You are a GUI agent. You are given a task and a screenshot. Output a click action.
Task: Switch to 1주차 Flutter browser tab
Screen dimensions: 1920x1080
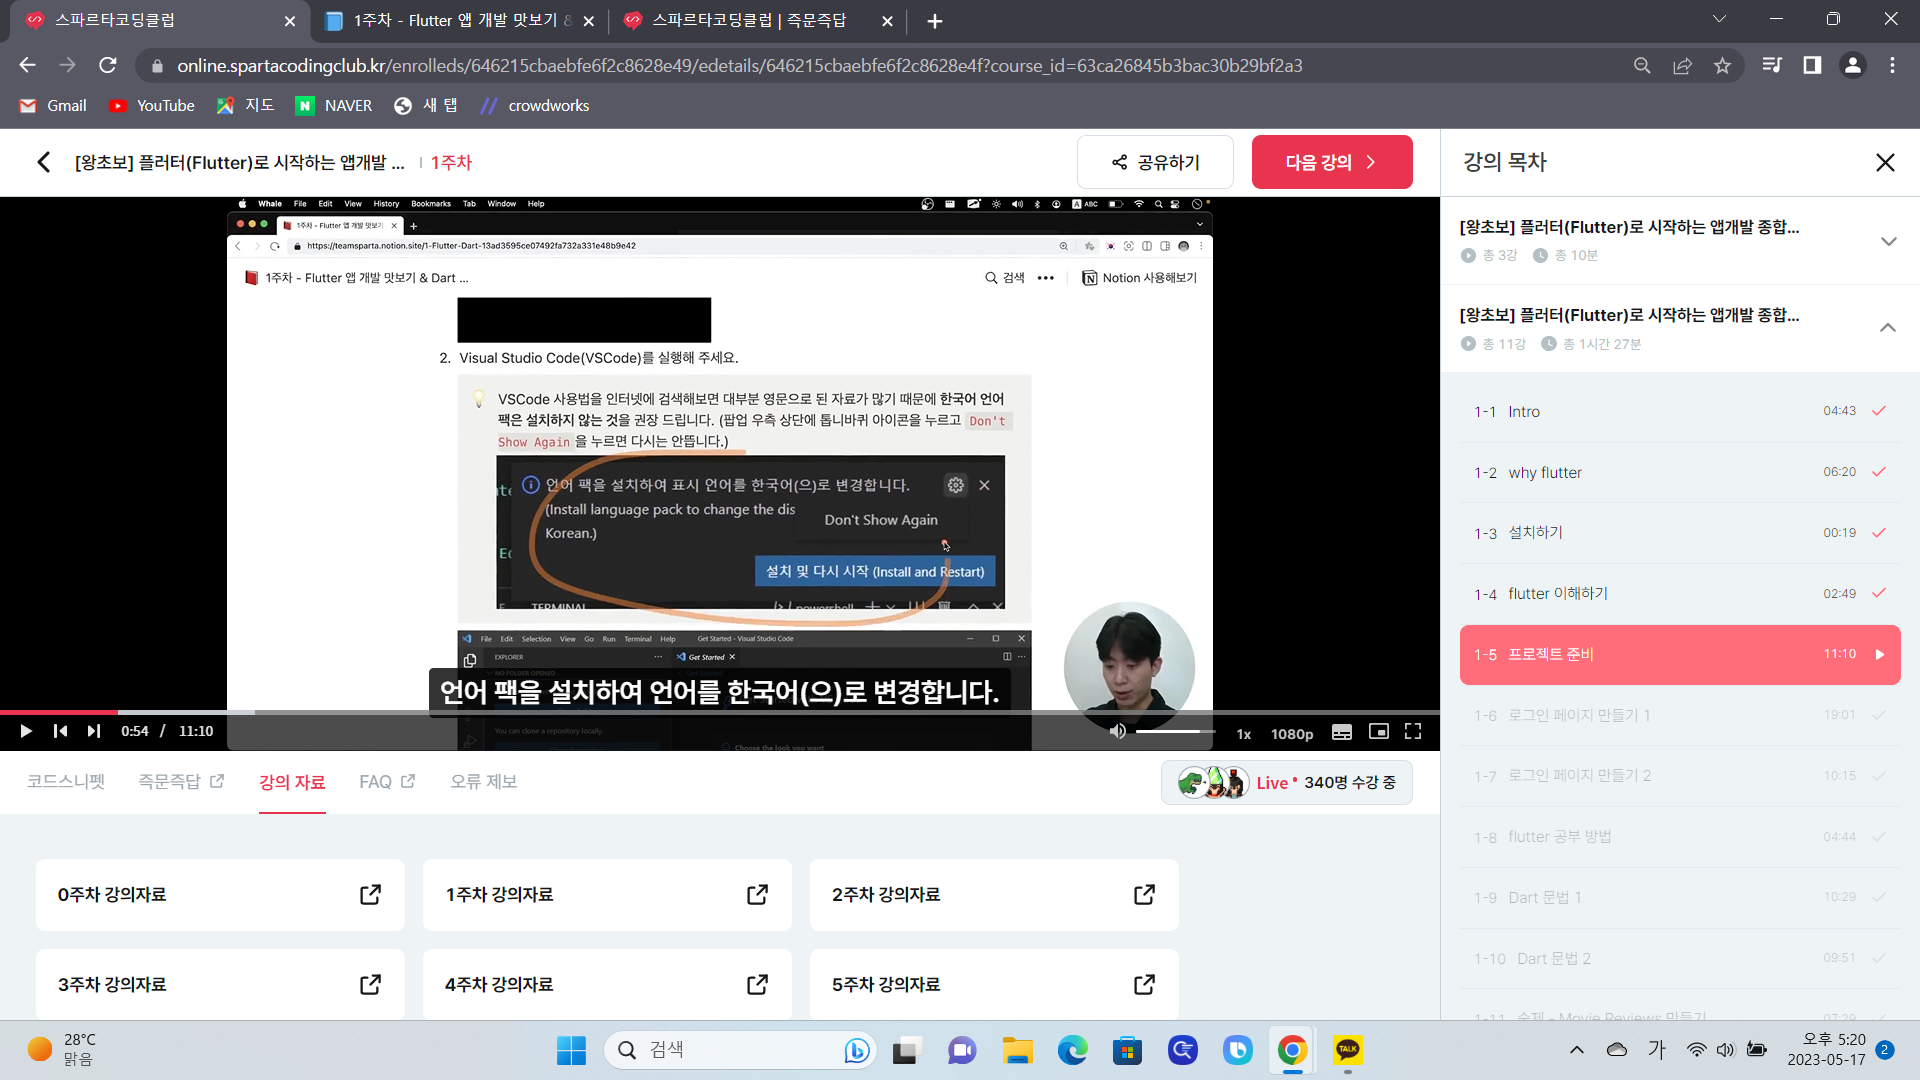tap(460, 21)
